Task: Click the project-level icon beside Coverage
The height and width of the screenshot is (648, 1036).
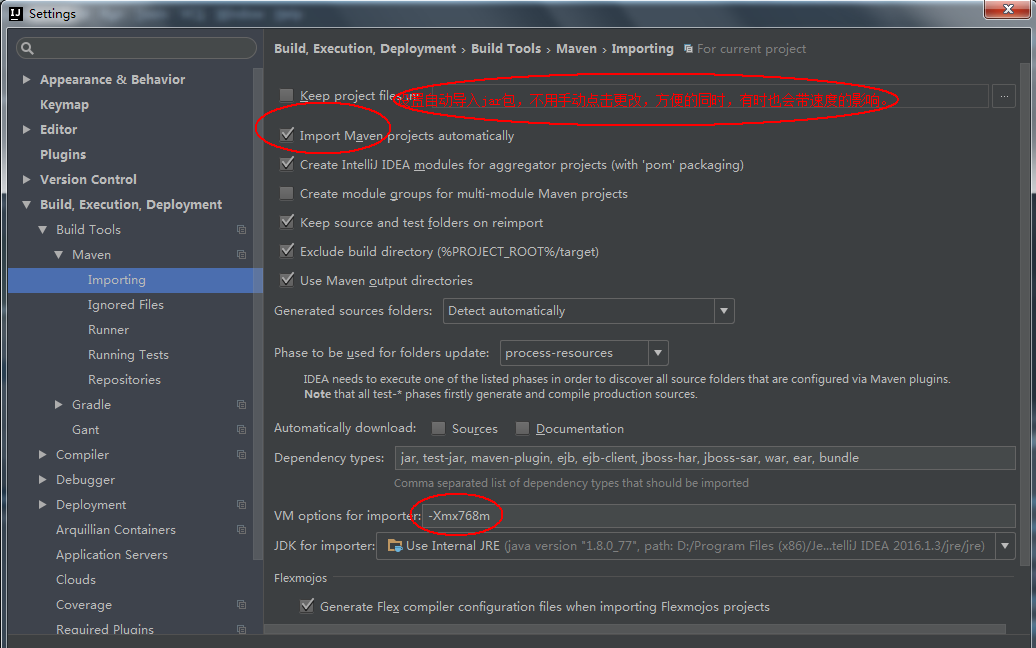Action: point(241,605)
